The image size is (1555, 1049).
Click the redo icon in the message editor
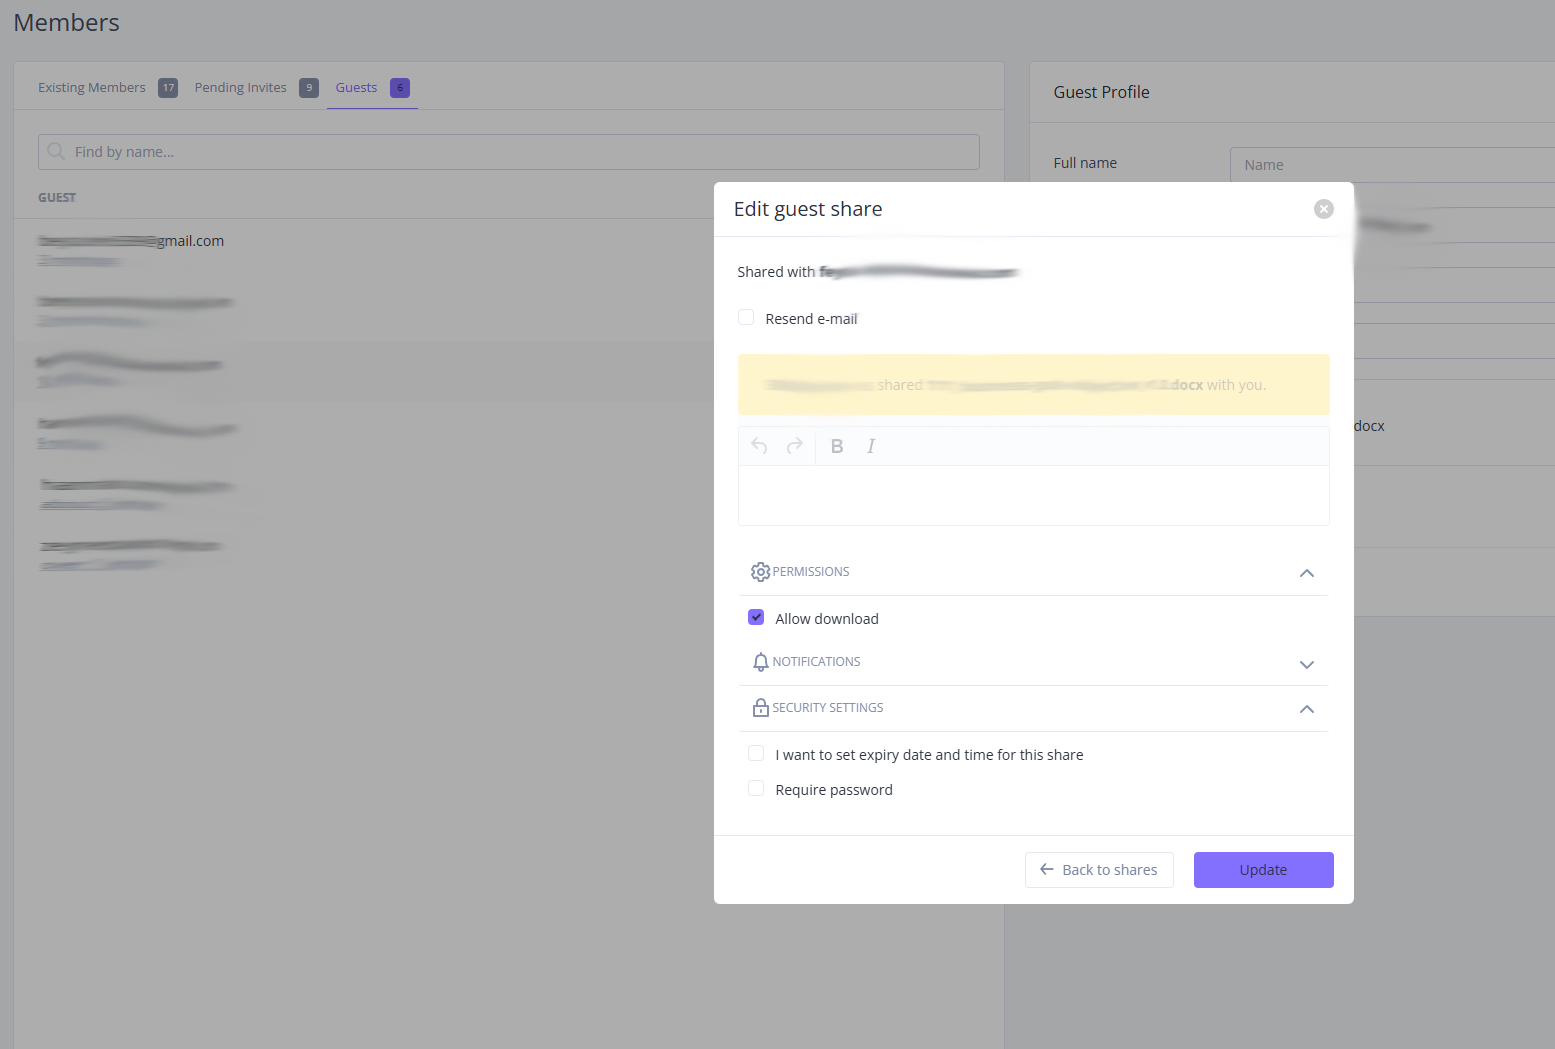pyautogui.click(x=793, y=446)
